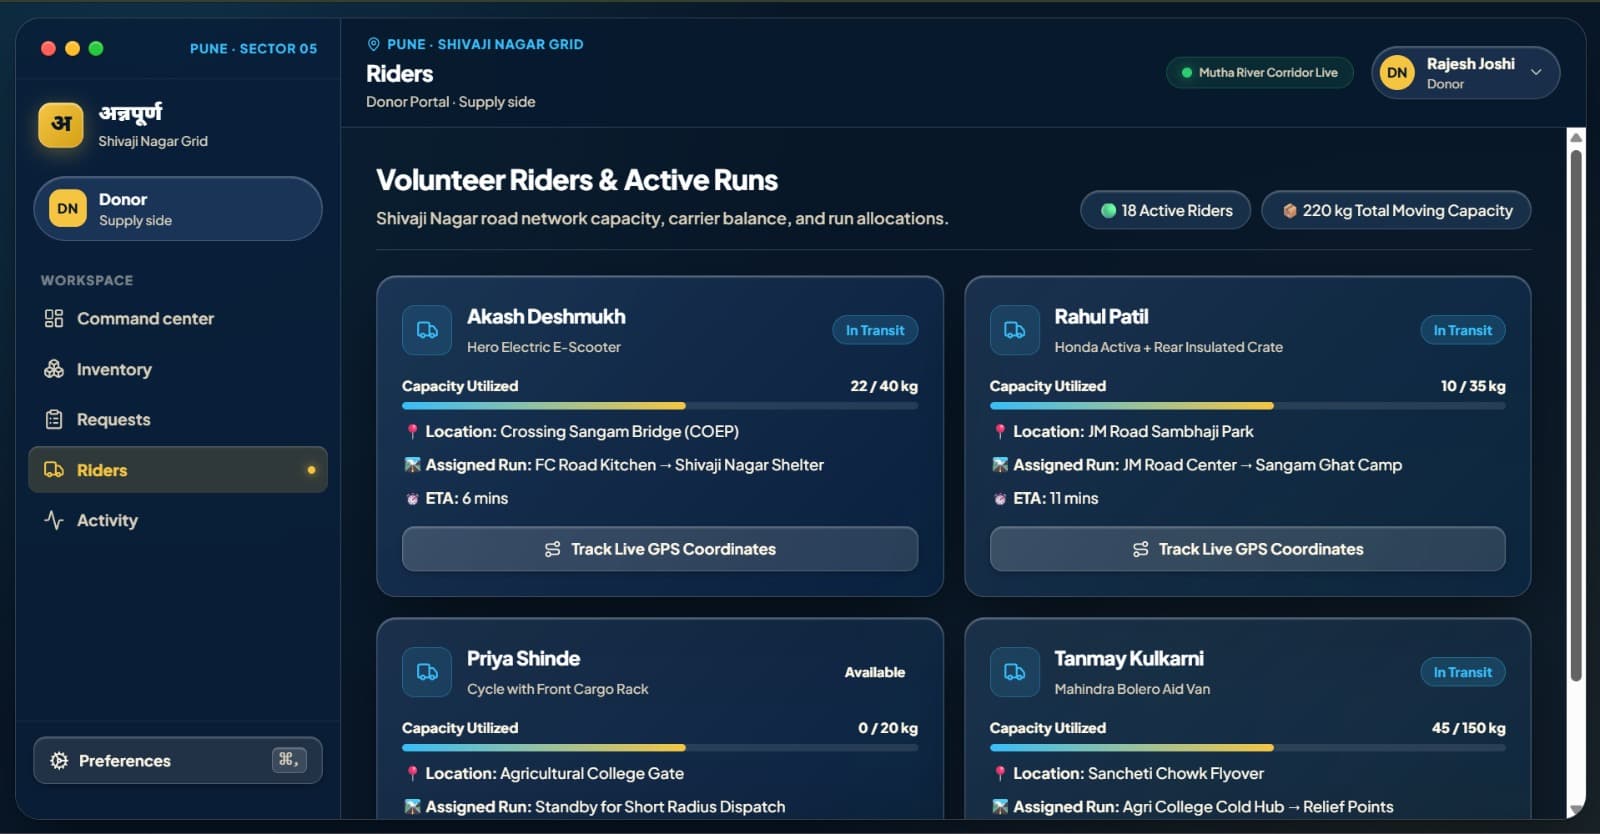Click Priya Shinde's vehicle icon
Image resolution: width=1600 pixels, height=834 pixels.
427,672
